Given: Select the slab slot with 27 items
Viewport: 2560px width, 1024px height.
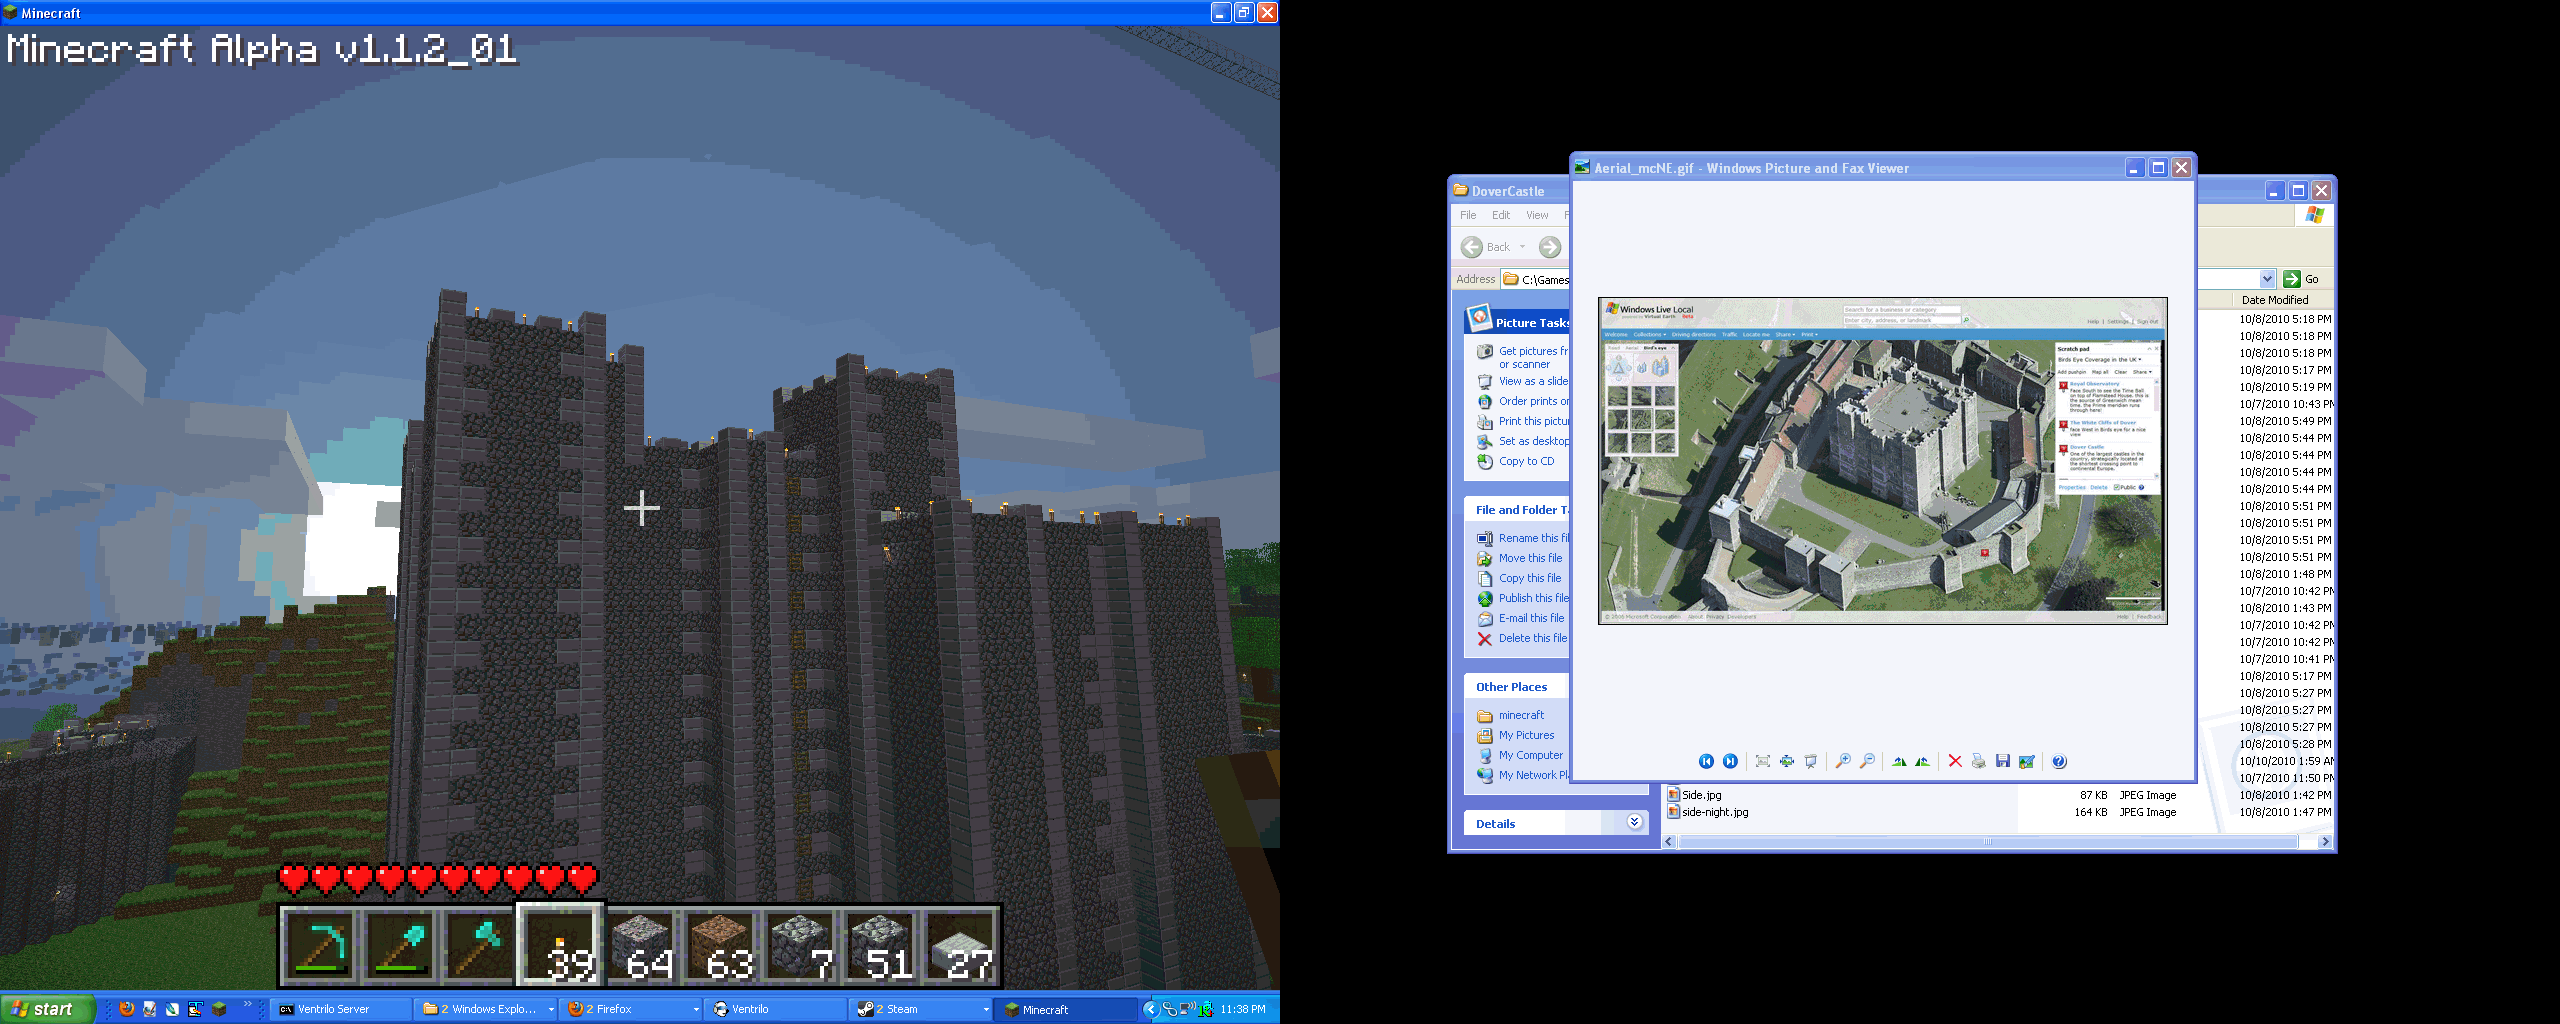Looking at the screenshot, I should pyautogui.click(x=960, y=945).
